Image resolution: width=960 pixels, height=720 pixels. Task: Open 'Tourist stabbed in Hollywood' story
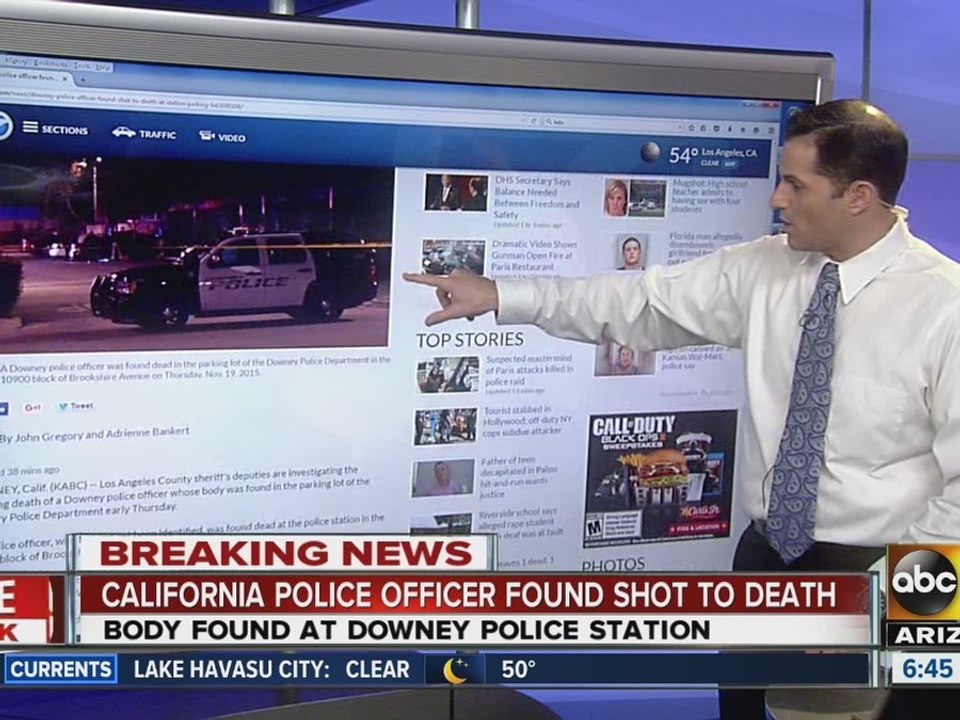point(527,421)
